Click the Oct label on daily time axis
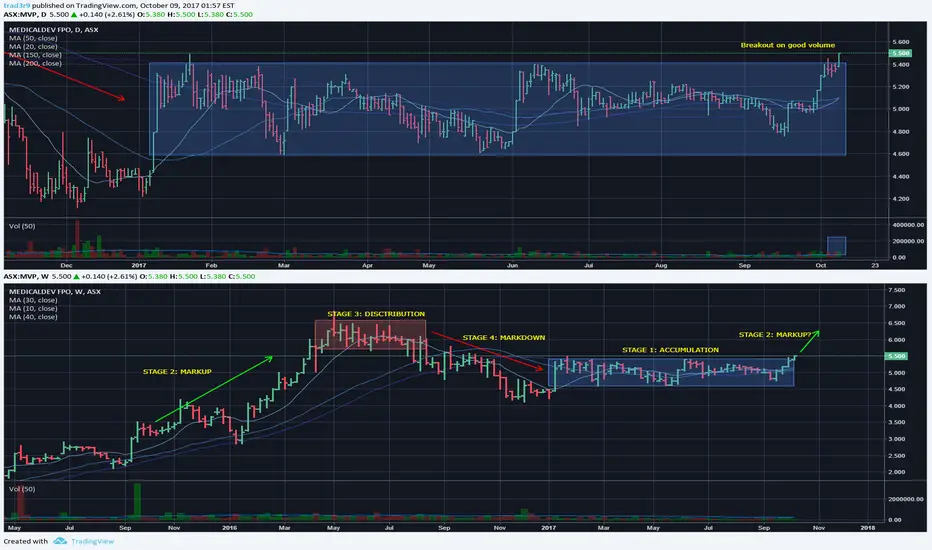 pos(821,266)
